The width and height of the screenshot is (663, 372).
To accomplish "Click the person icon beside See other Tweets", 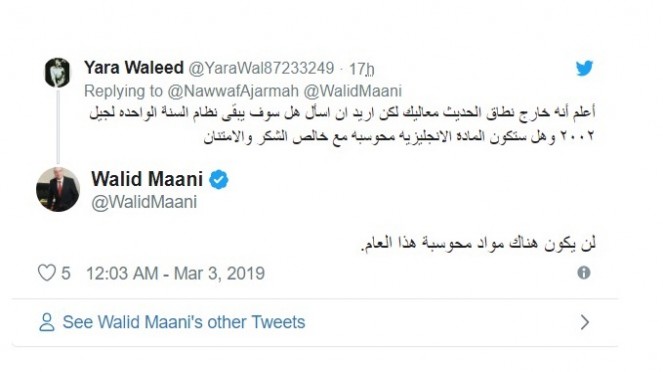I will 47,322.
